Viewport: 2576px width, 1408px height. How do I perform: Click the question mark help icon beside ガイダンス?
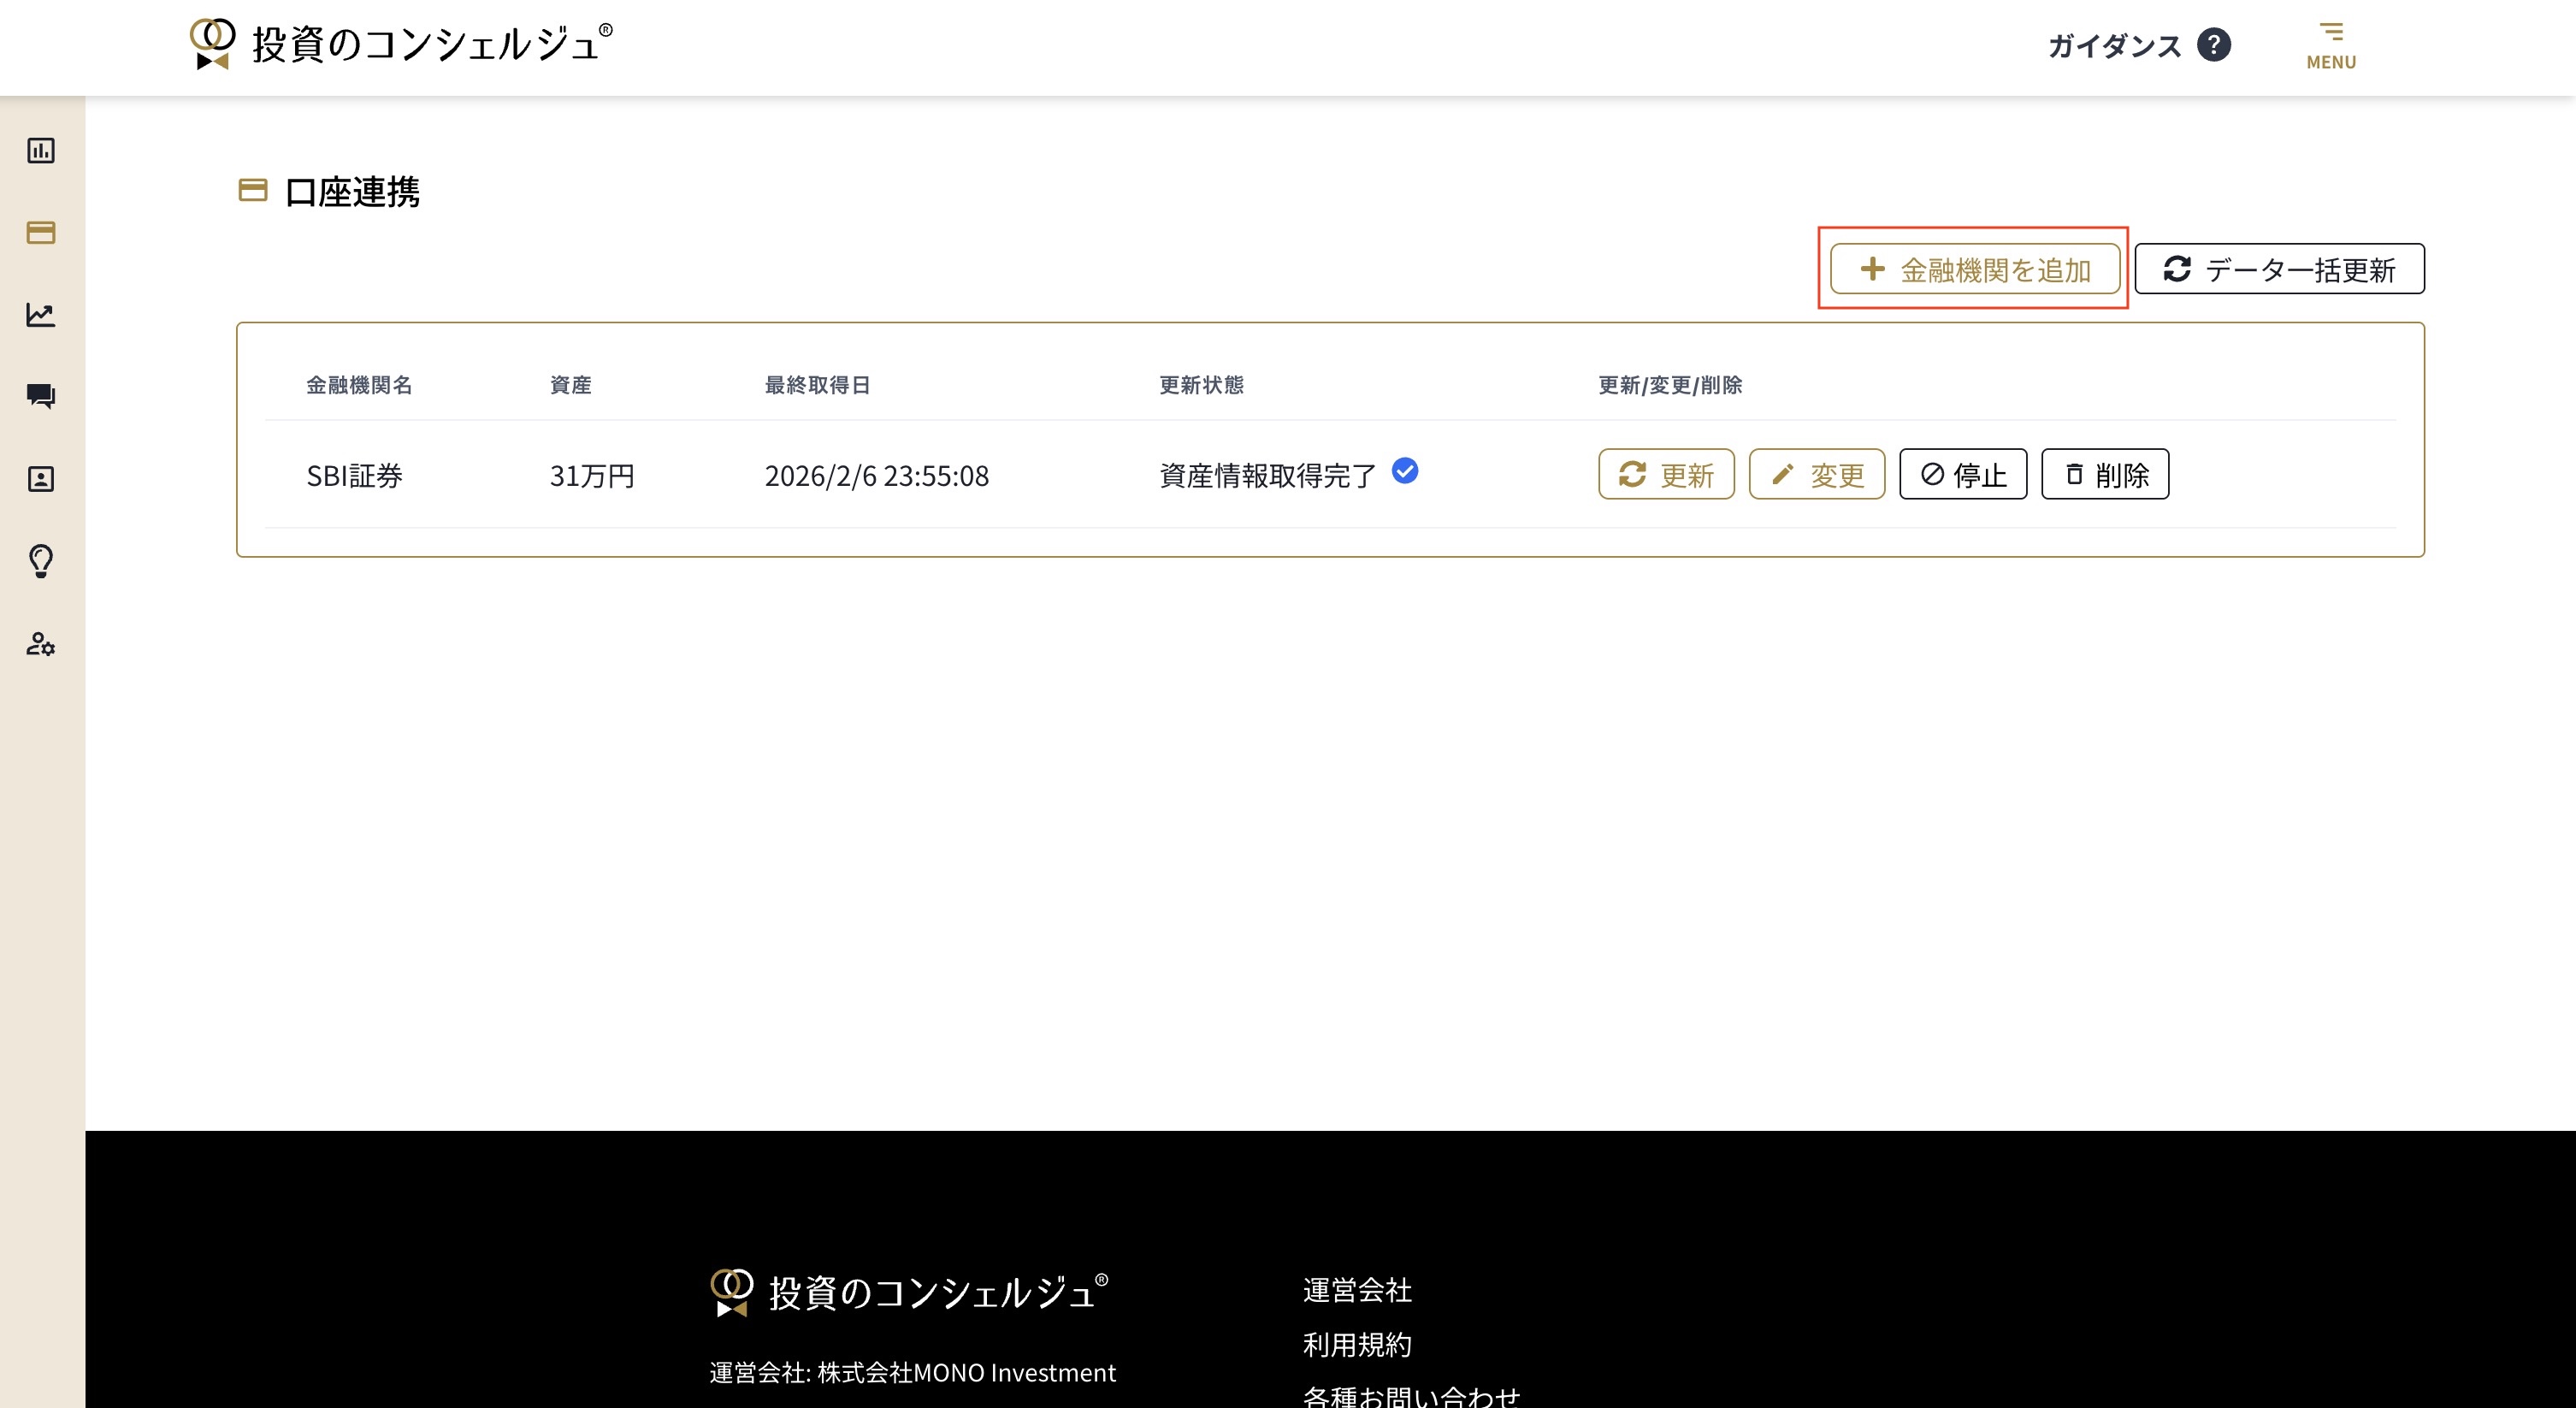(x=2216, y=44)
